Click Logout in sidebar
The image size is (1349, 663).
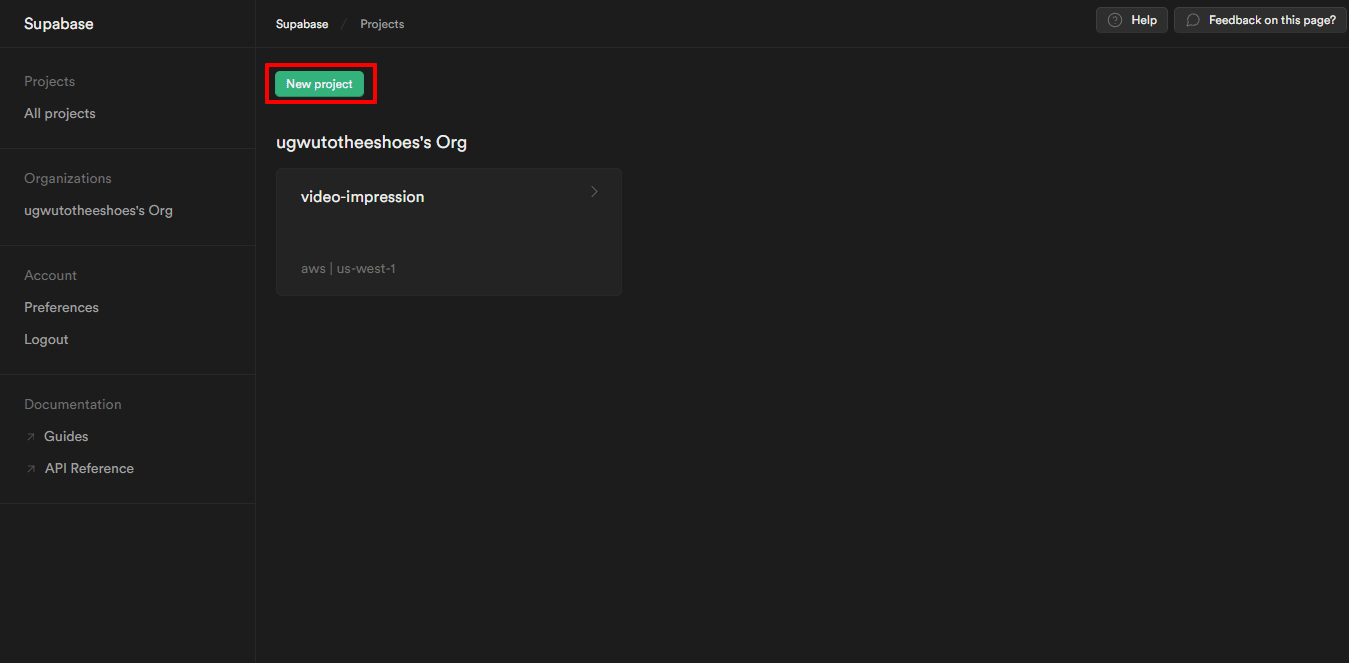tap(46, 339)
